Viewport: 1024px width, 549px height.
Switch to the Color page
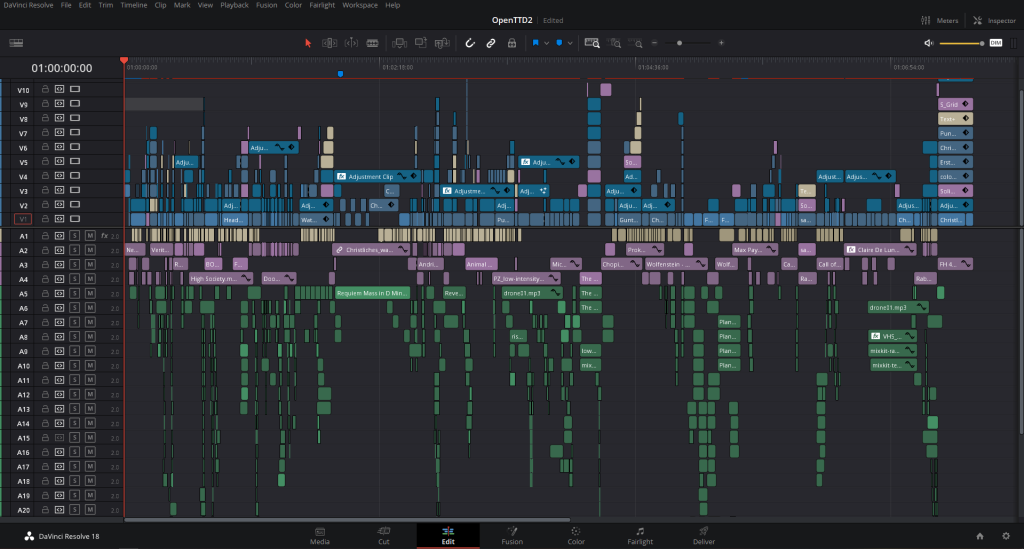coord(576,536)
